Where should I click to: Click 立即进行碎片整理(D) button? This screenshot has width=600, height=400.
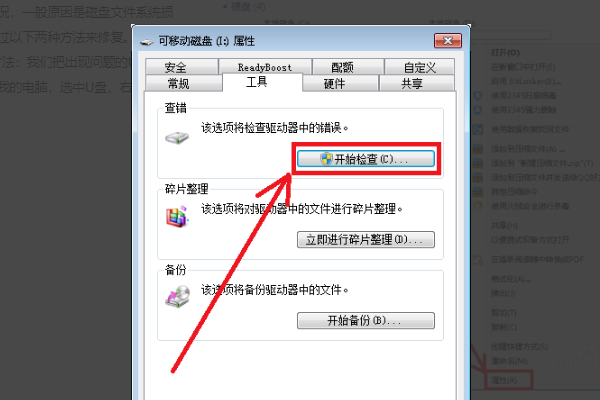(366, 240)
